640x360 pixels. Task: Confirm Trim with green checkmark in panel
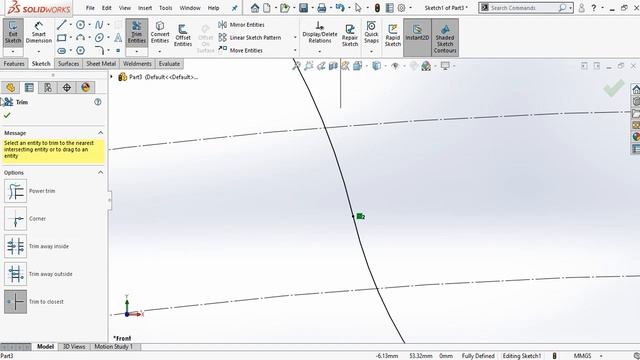7,116
